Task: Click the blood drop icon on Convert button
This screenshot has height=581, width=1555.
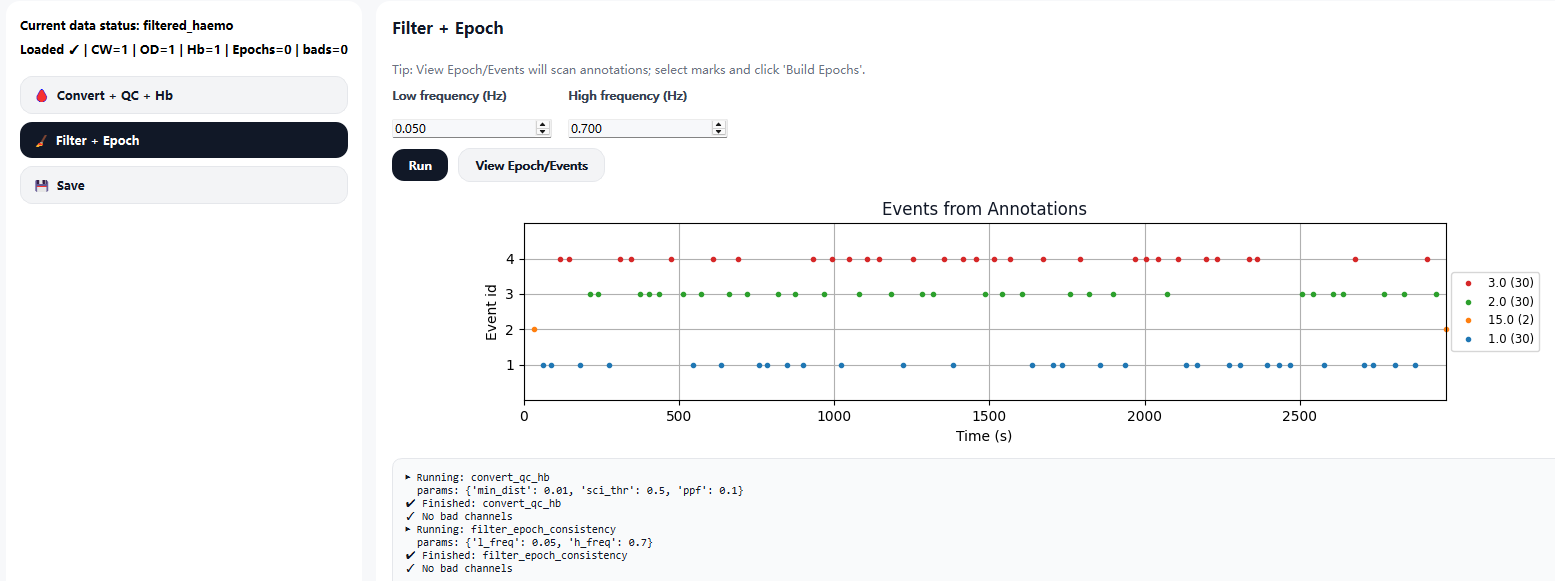Action: point(41,96)
